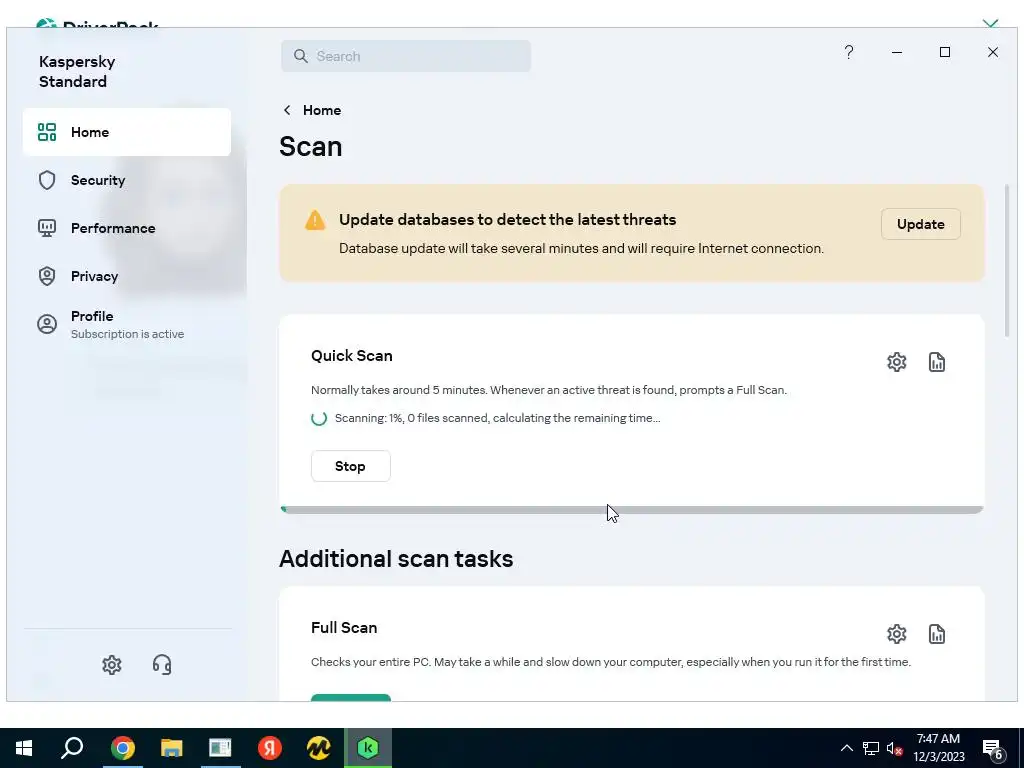
Task: Open Chrome from the taskbar
Action: (122, 748)
